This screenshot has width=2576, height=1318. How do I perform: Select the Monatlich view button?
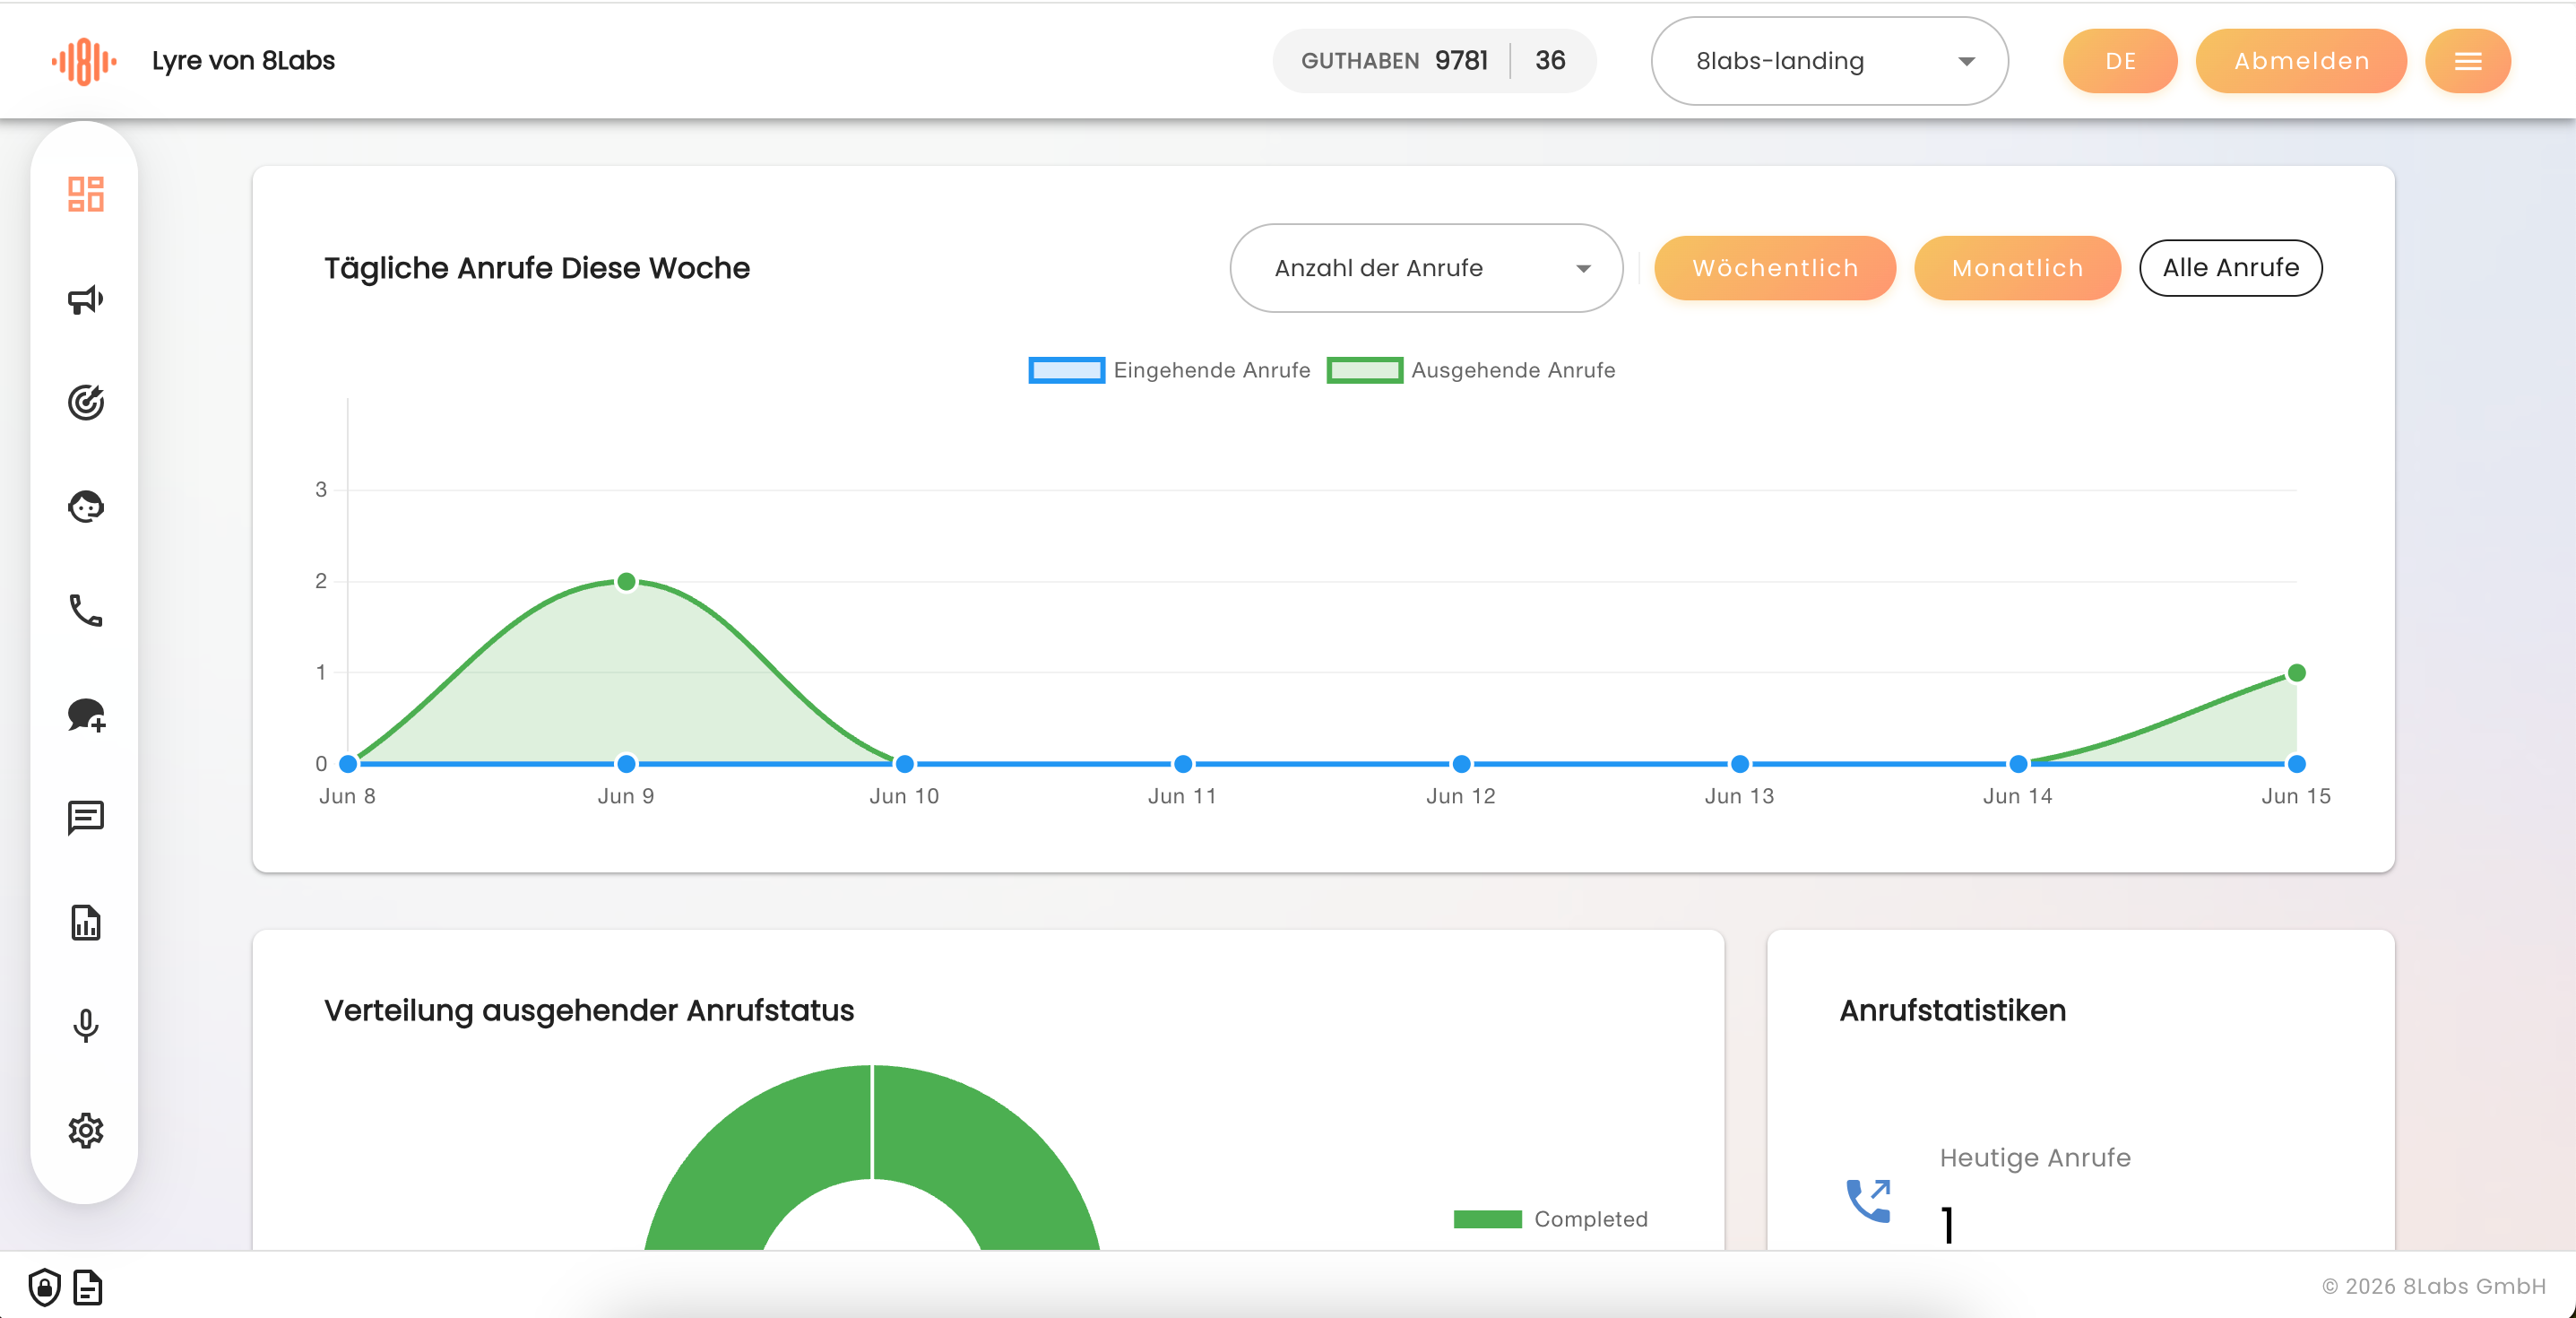coord(2017,268)
